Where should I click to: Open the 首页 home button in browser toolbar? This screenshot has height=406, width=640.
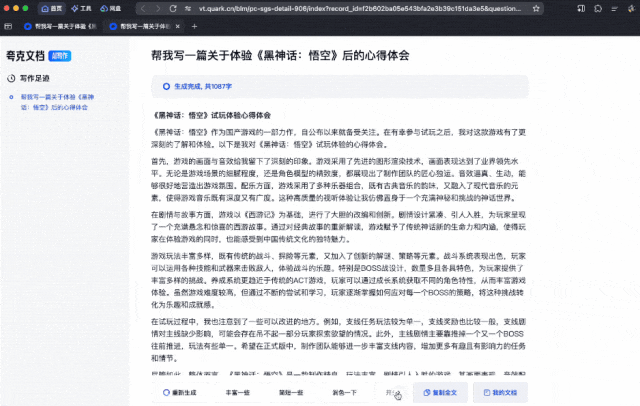51,9
